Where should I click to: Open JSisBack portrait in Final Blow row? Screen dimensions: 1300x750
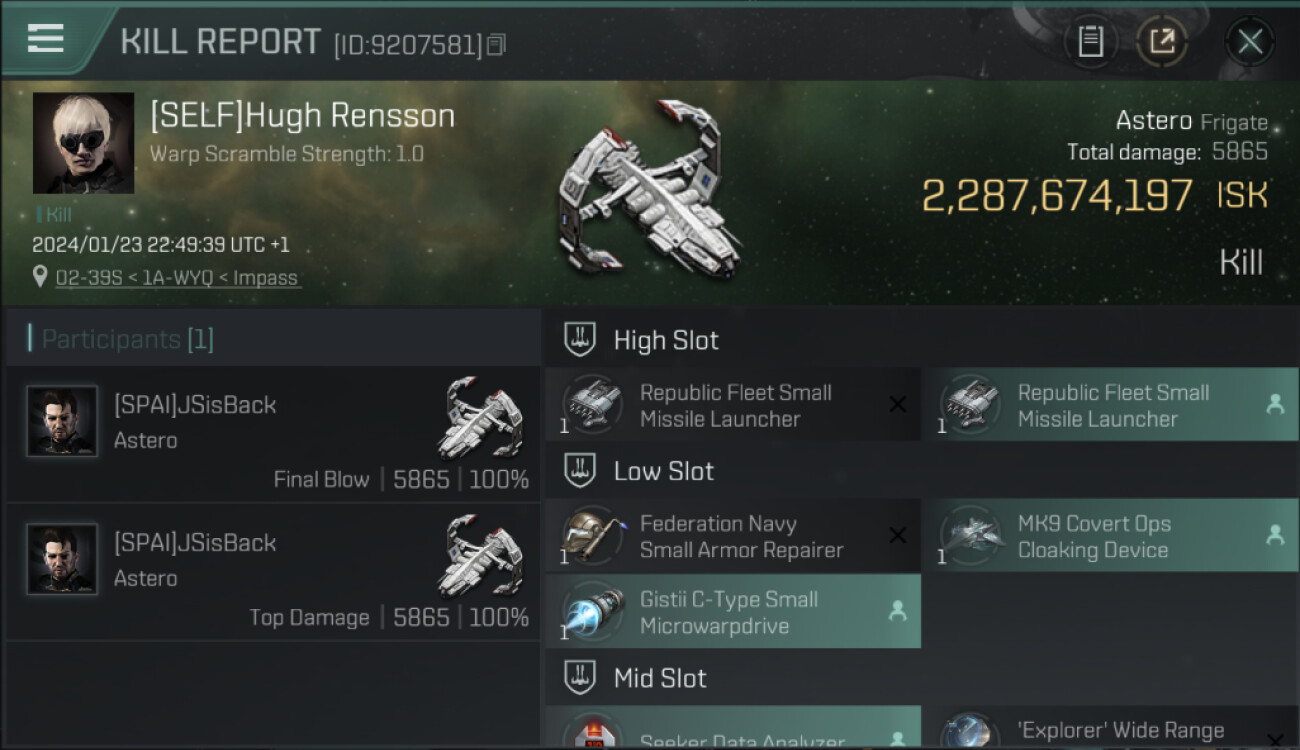62,421
